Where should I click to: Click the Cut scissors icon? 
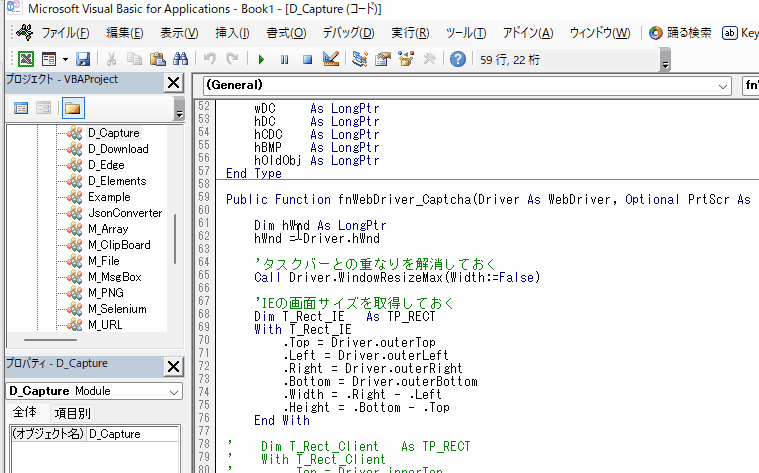click(111, 60)
